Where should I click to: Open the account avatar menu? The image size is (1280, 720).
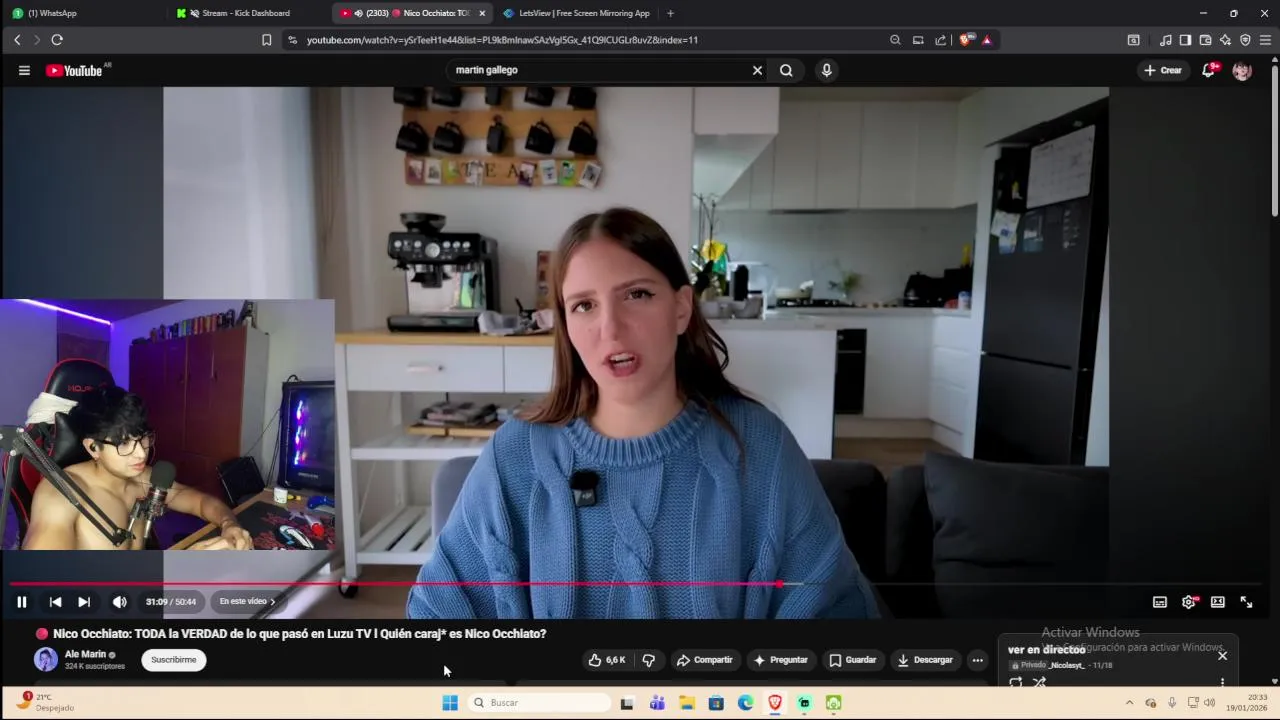pos(1242,70)
